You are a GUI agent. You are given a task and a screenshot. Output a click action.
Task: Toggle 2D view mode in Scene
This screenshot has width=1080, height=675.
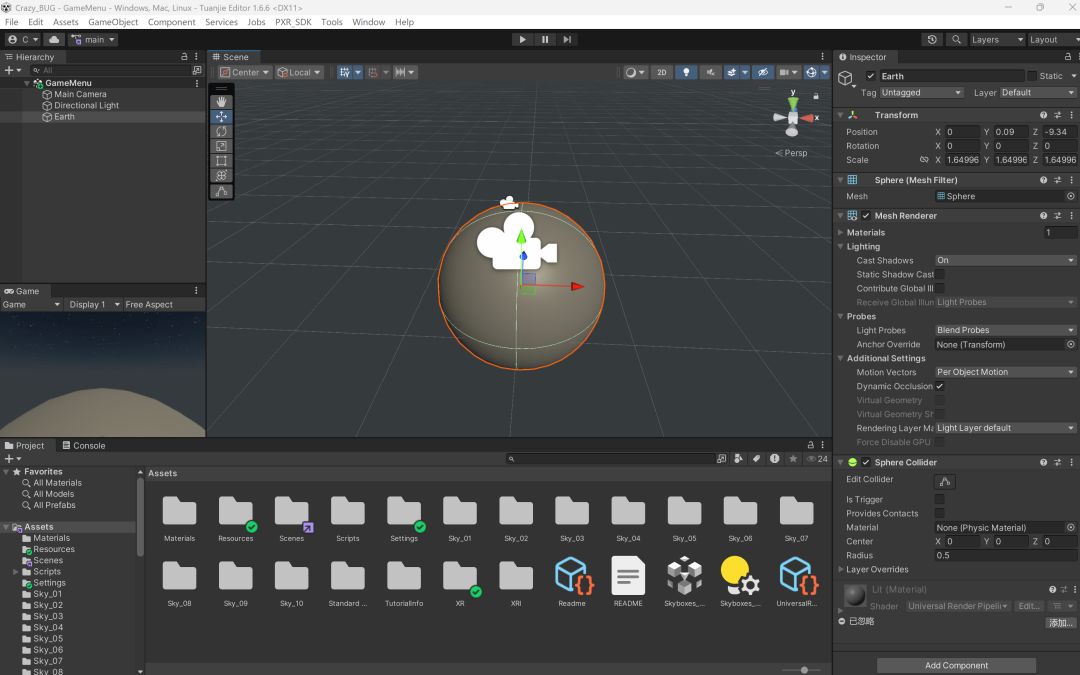pyautogui.click(x=661, y=72)
